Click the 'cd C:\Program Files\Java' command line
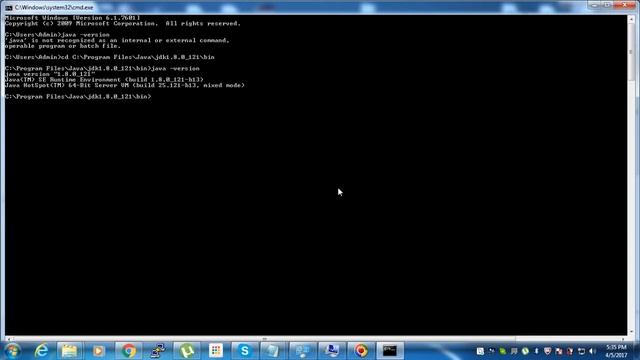640x360 pixels. [110, 57]
